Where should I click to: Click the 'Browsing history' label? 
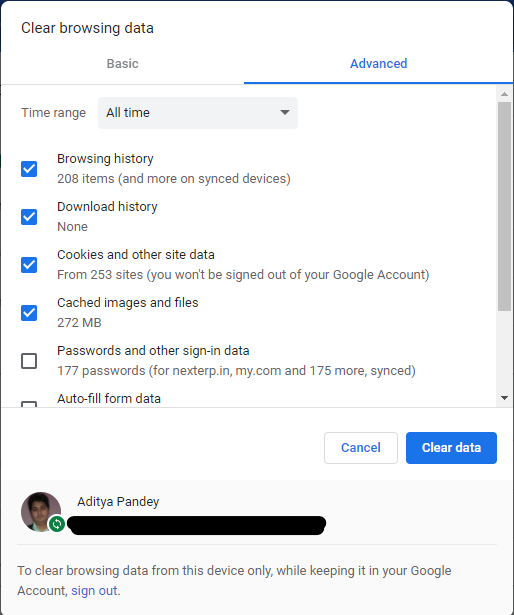click(x=105, y=159)
